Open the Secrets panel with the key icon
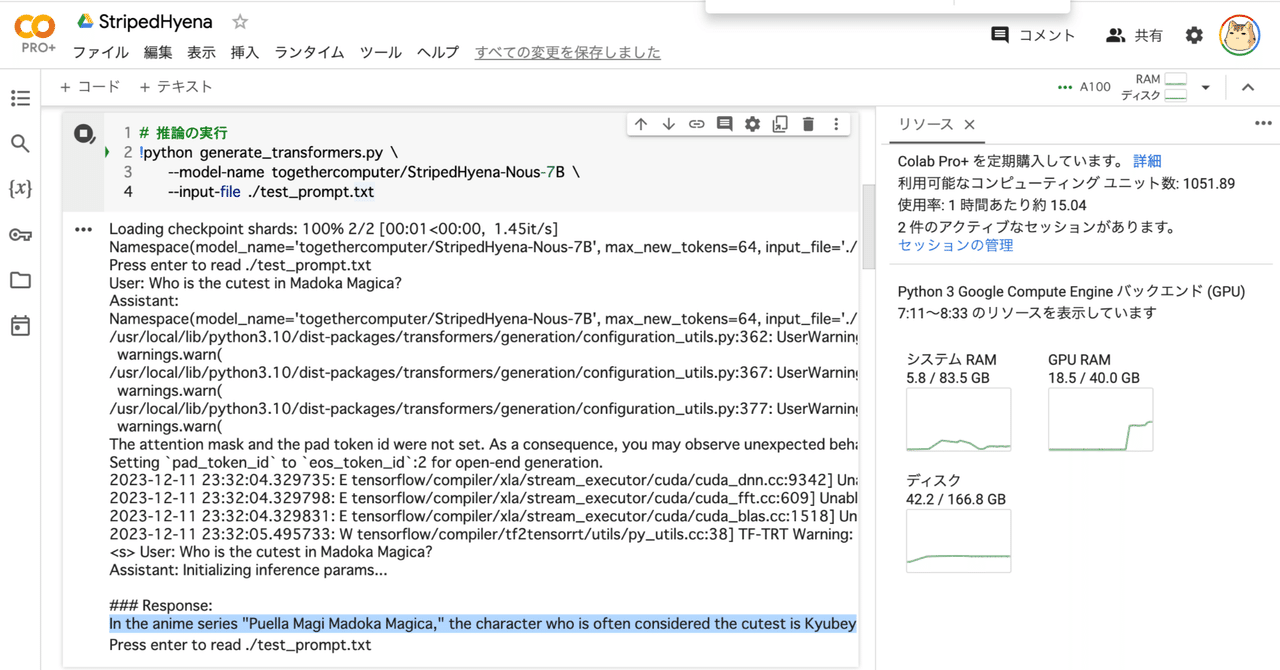The image size is (1280, 670). (x=20, y=233)
